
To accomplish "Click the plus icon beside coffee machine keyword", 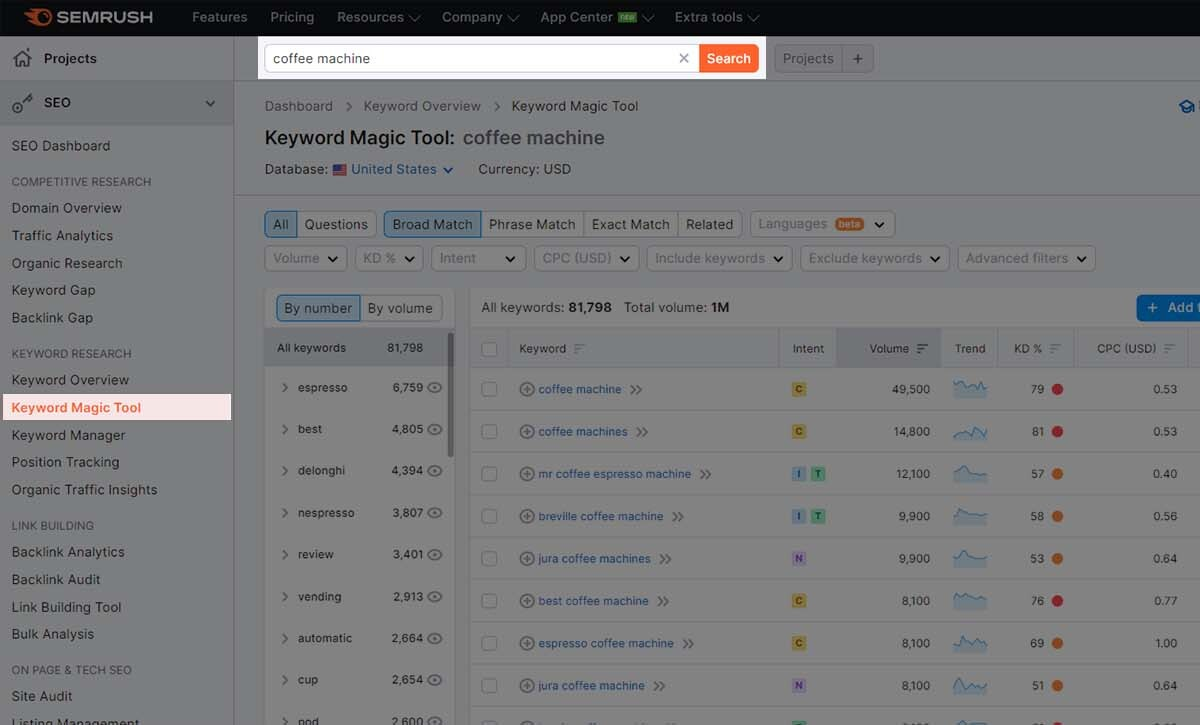I will [x=527, y=390].
